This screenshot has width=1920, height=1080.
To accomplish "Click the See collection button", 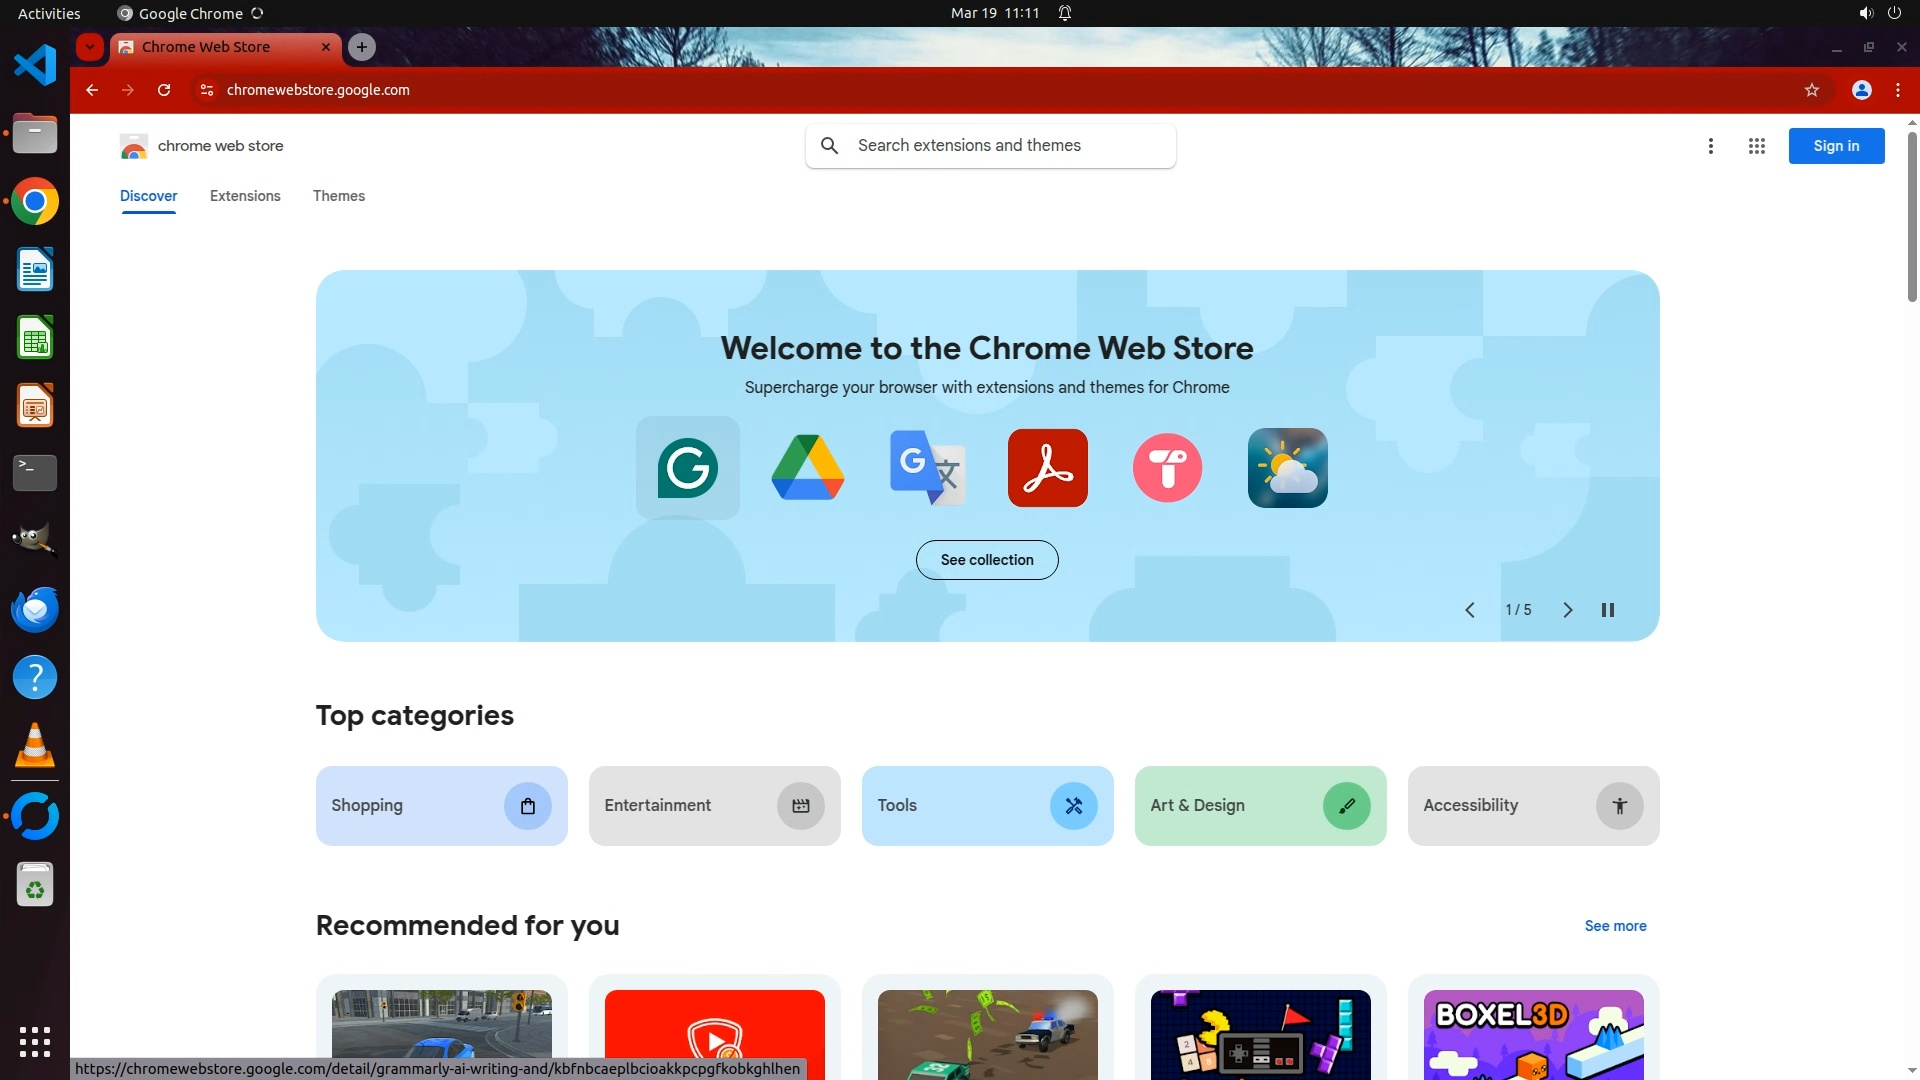I will click(x=986, y=560).
